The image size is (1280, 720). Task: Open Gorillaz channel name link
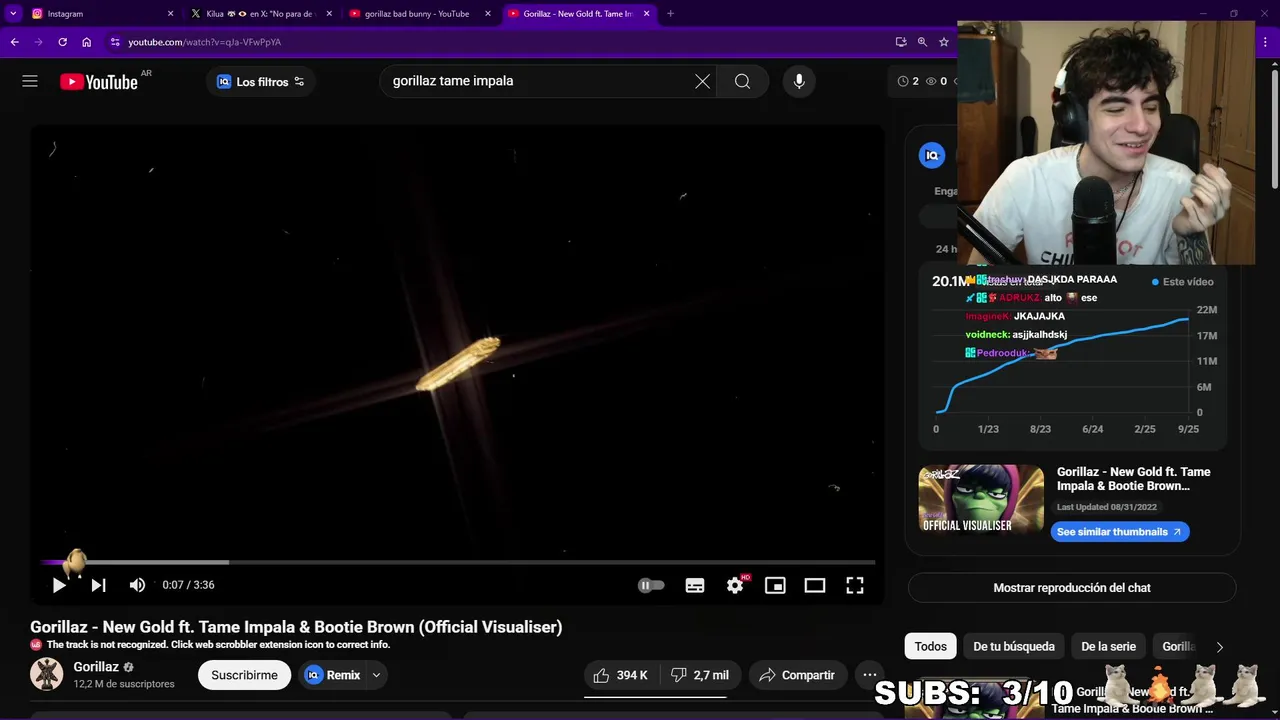click(96, 667)
